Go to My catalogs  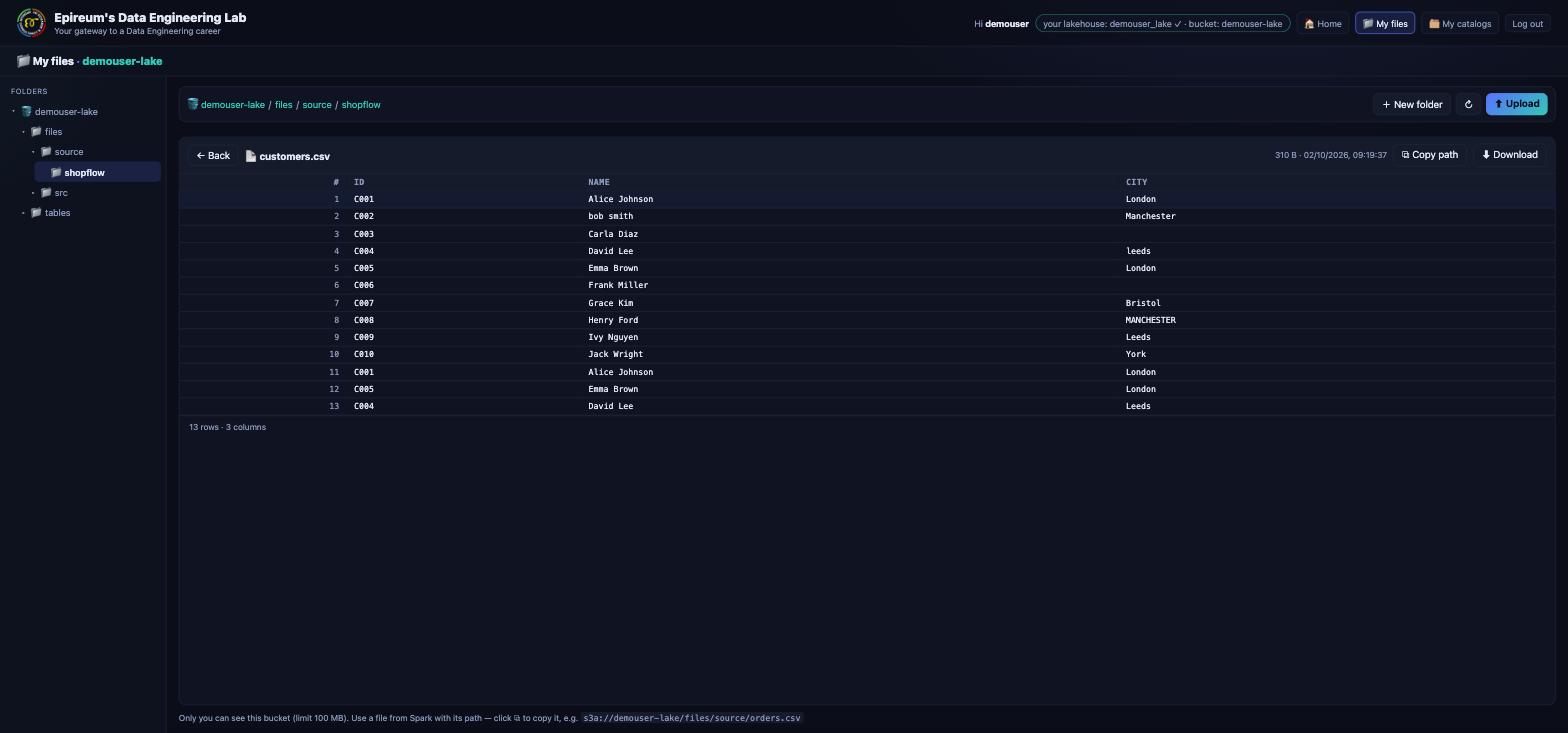tap(1460, 23)
